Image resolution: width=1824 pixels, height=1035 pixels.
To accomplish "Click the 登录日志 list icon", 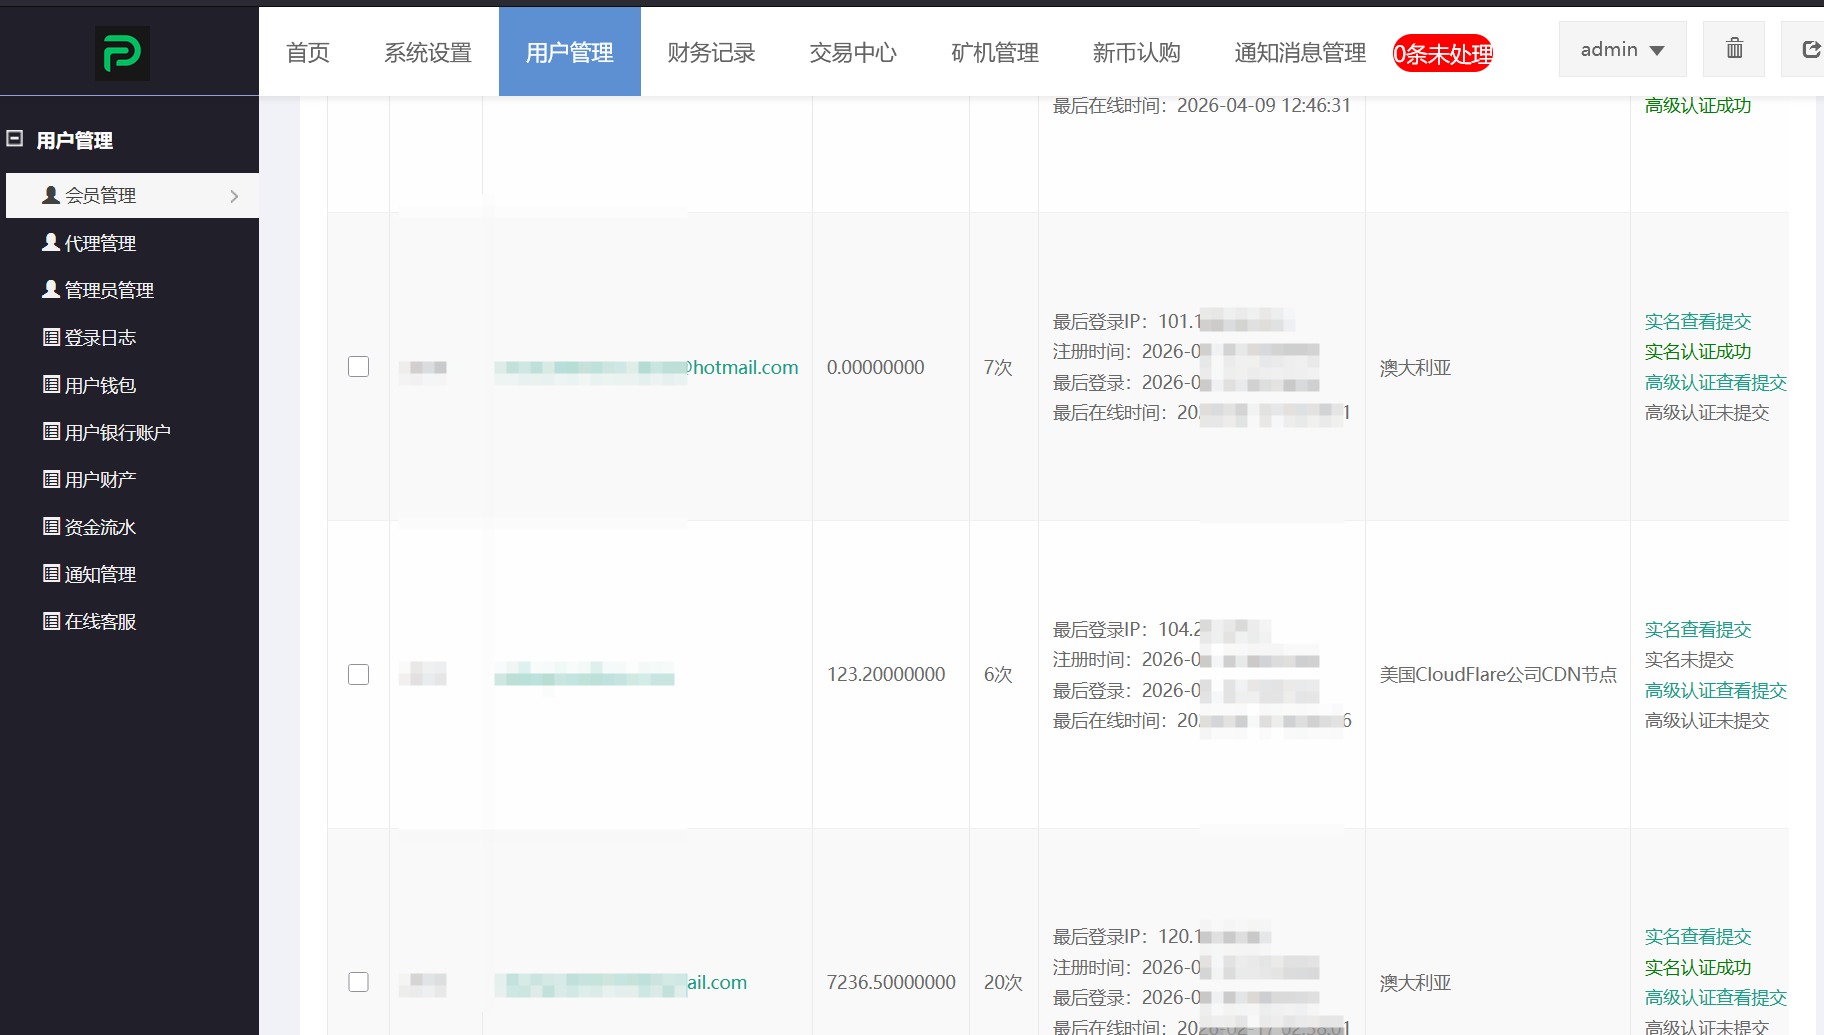I will point(51,337).
